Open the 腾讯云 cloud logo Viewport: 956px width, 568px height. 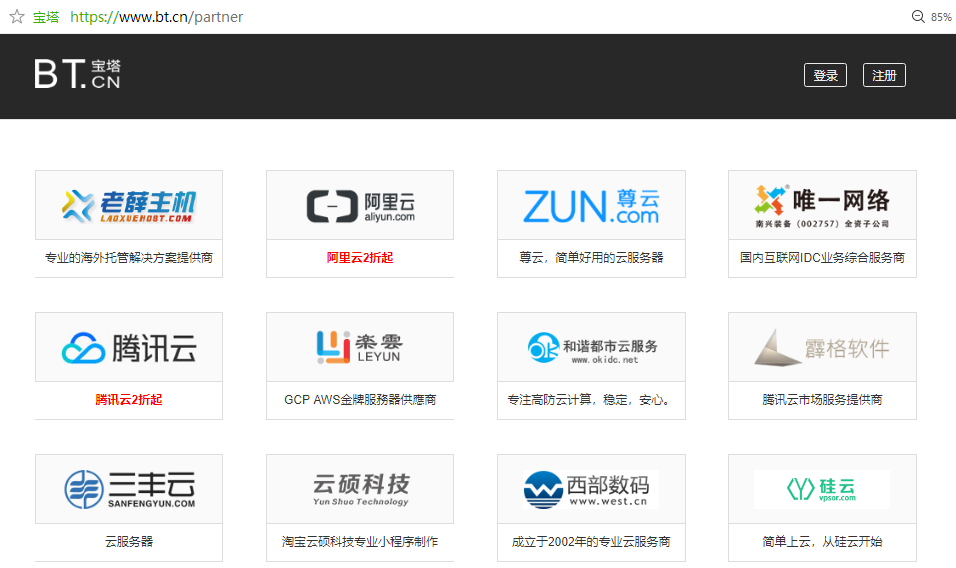click(x=129, y=347)
